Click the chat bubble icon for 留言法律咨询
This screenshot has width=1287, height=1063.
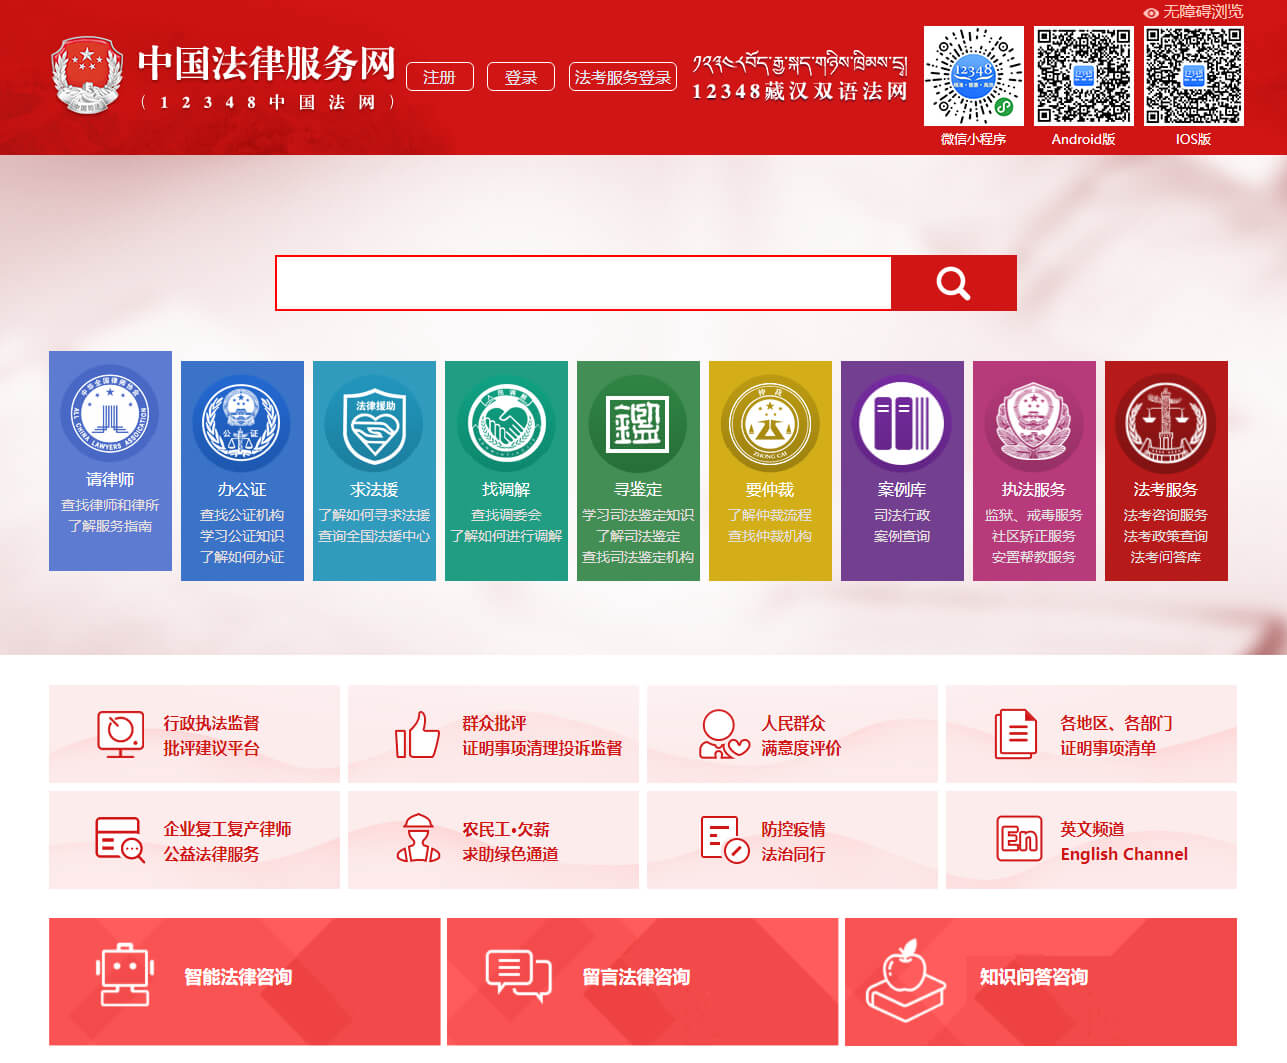pyautogui.click(x=518, y=976)
